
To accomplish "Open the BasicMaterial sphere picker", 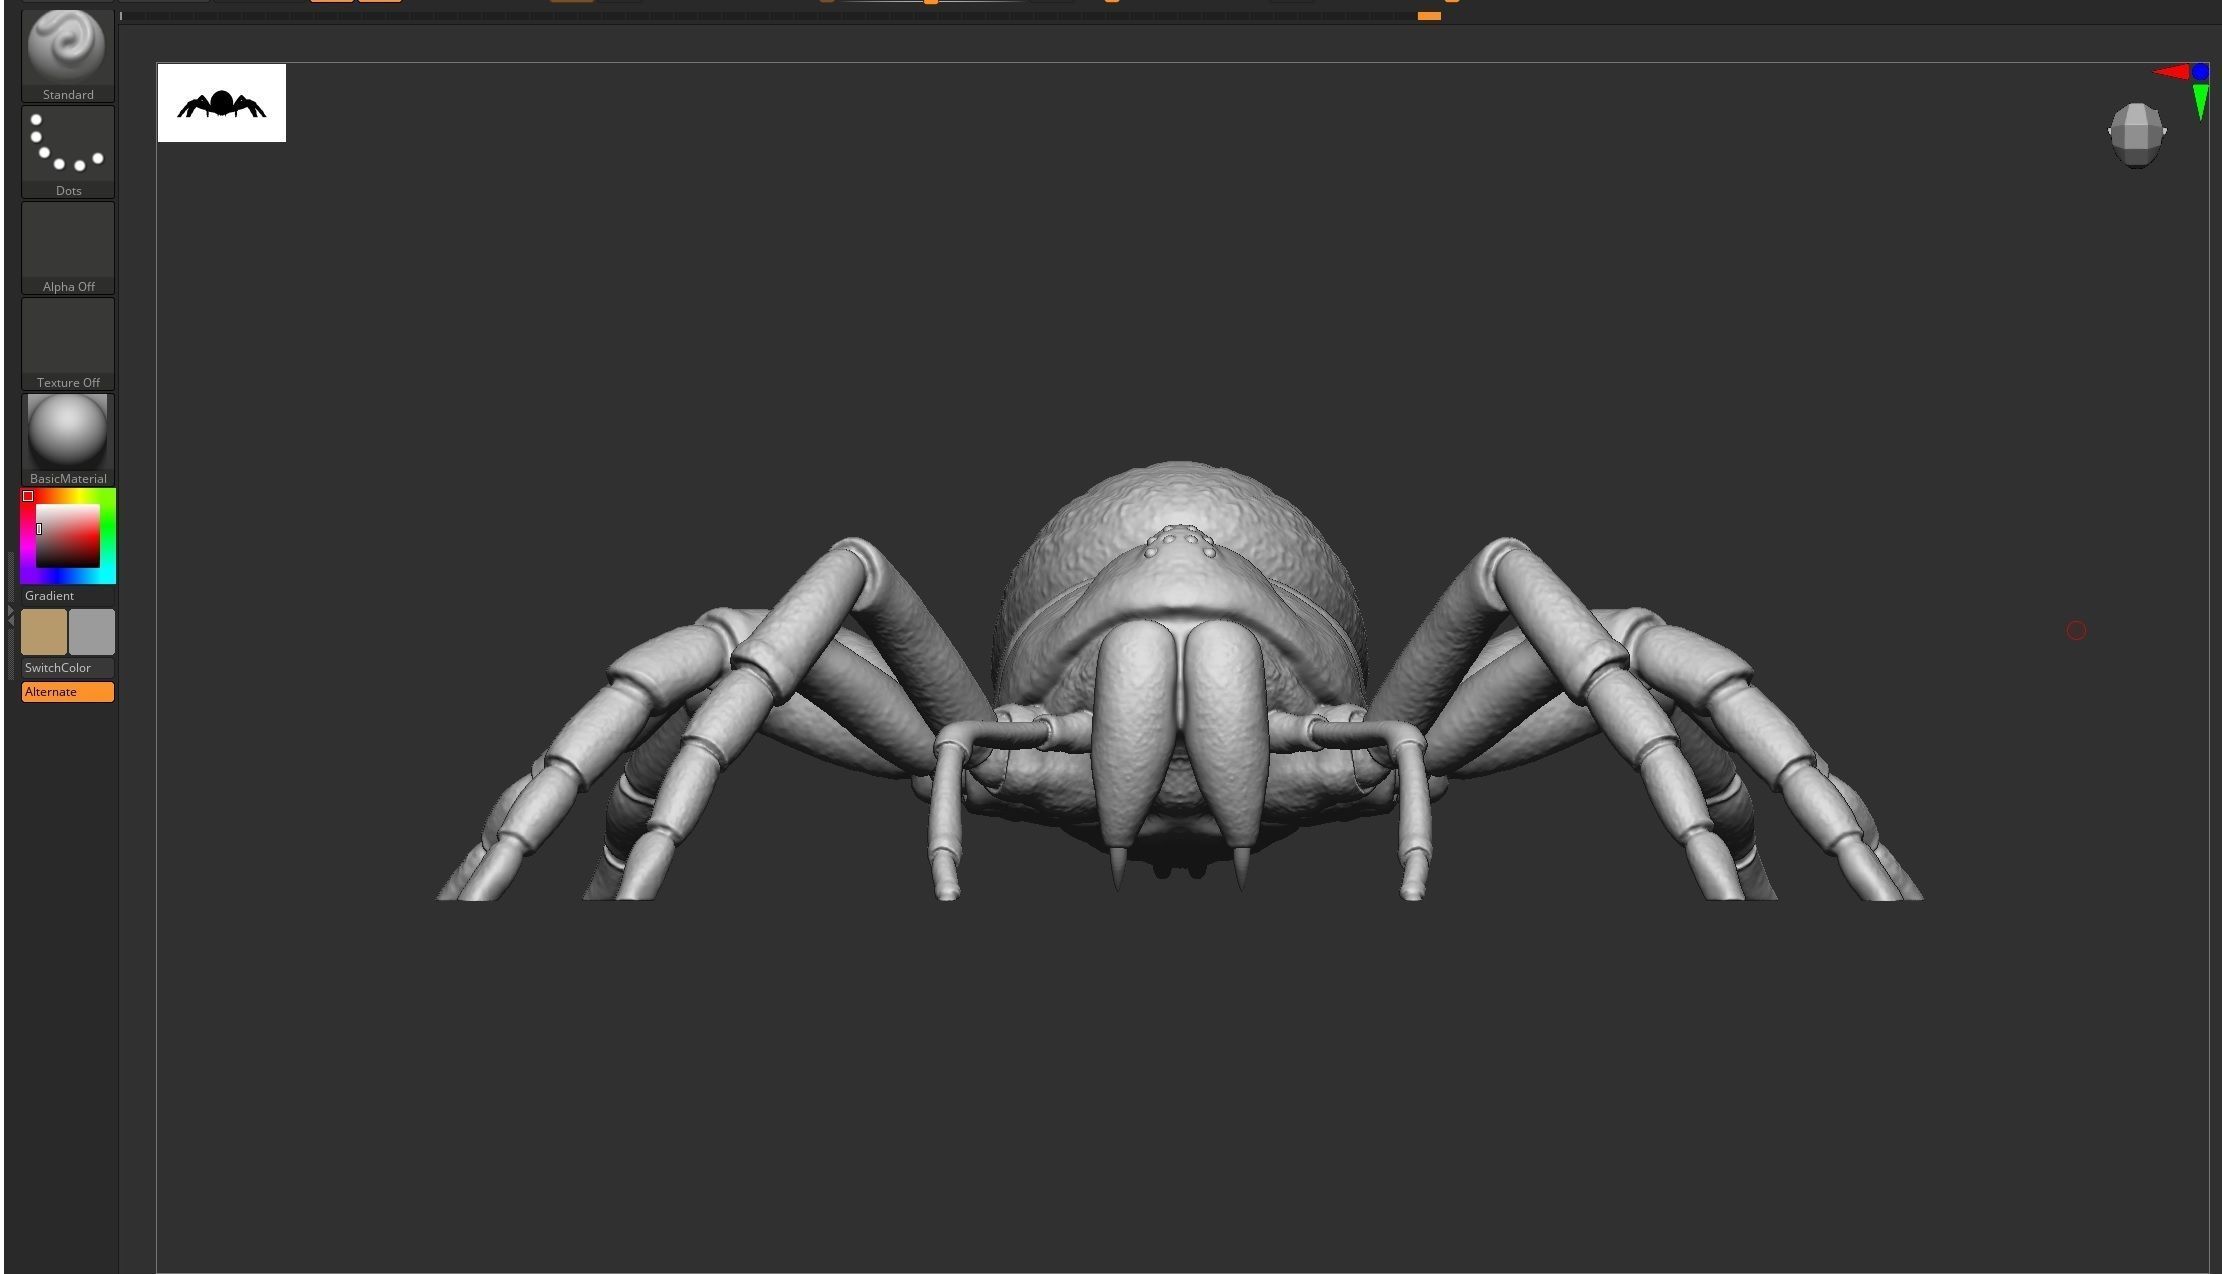I will coord(67,432).
